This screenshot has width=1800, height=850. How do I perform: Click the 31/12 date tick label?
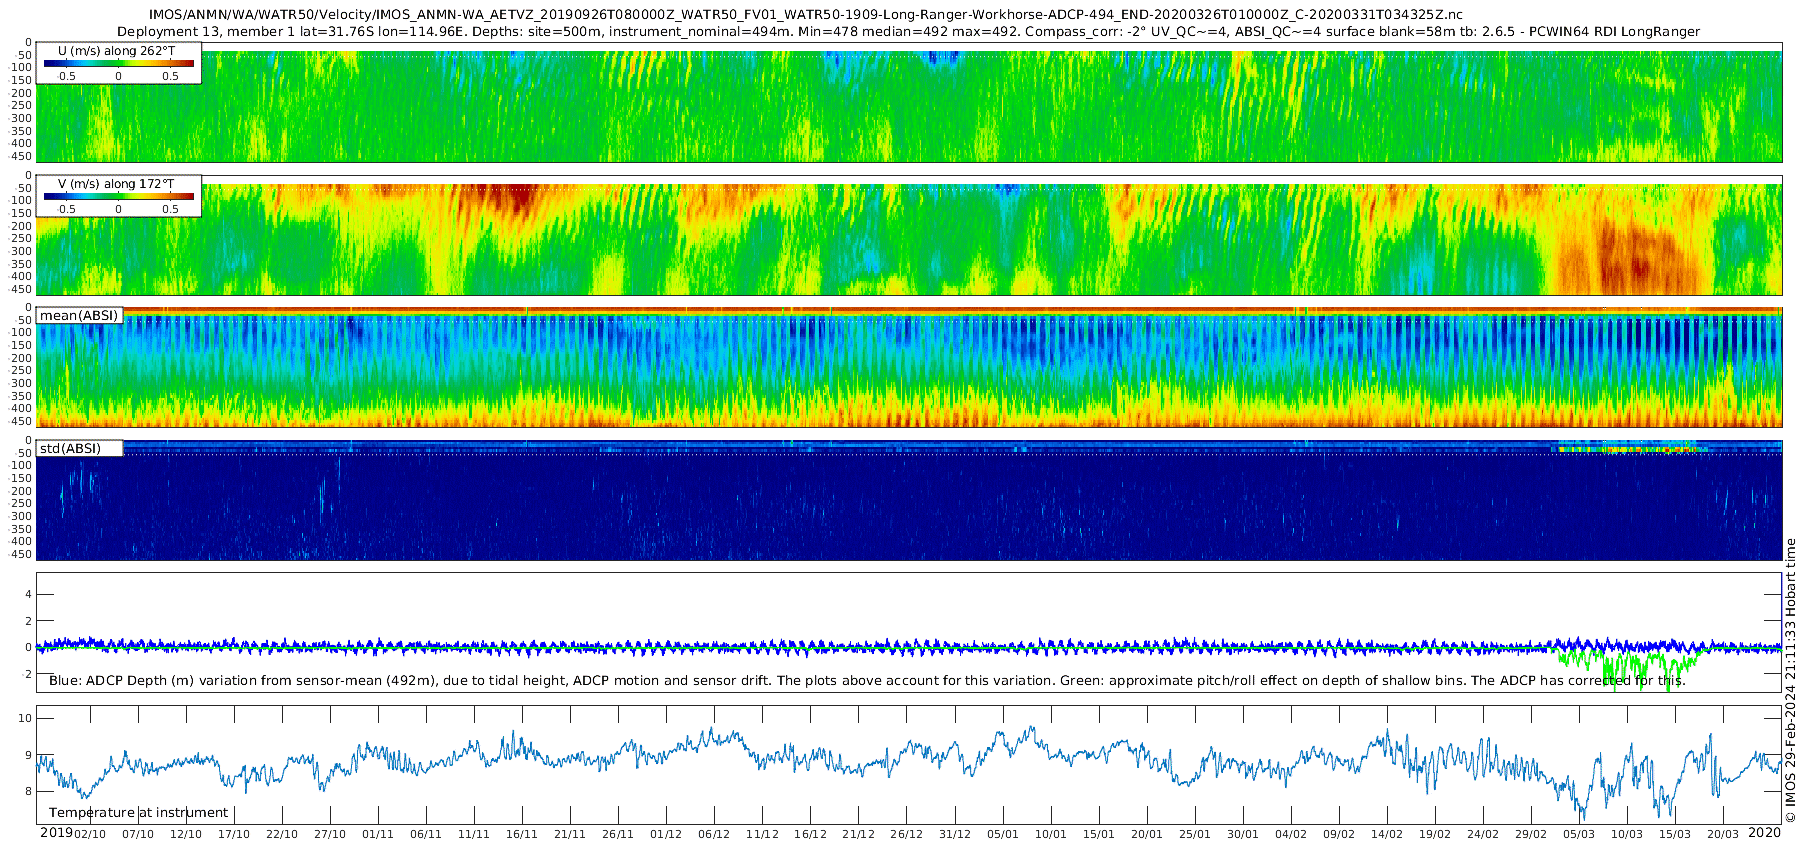(955, 834)
